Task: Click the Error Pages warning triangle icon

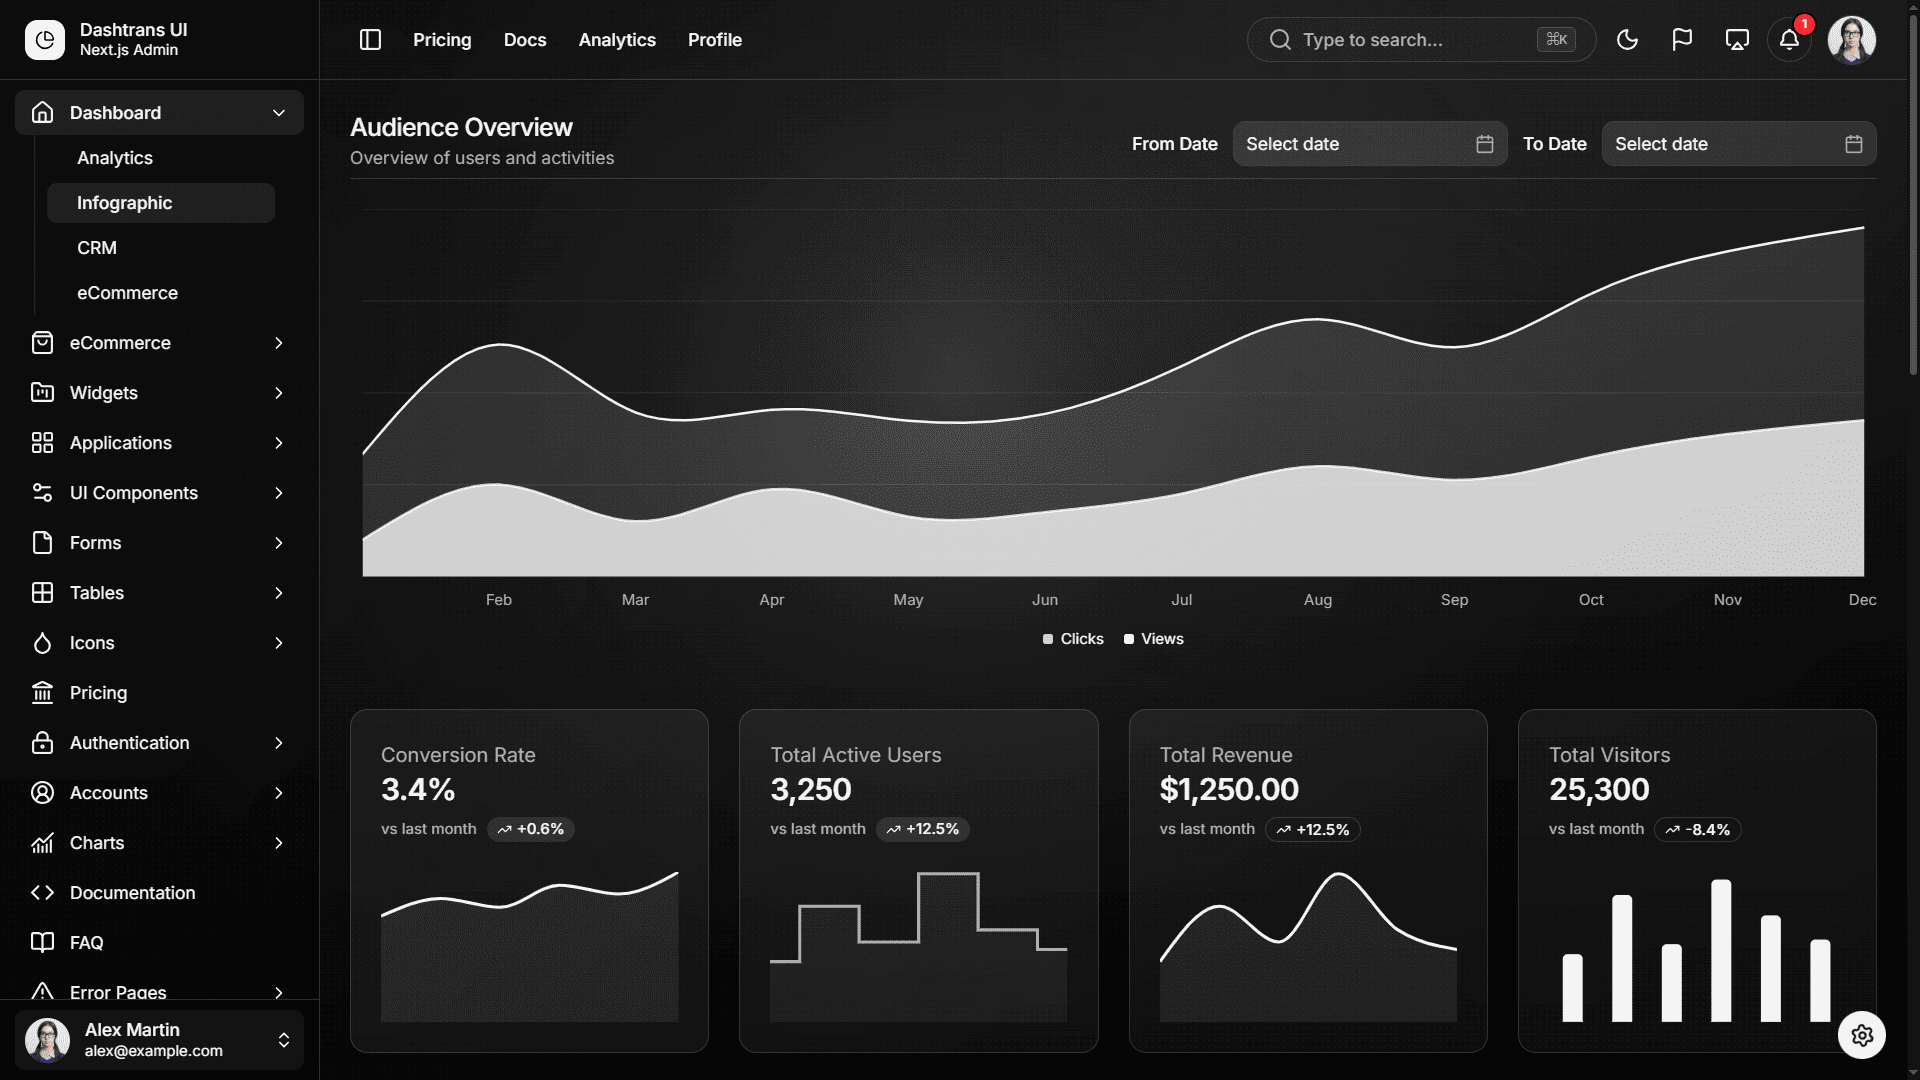Action: 42,992
